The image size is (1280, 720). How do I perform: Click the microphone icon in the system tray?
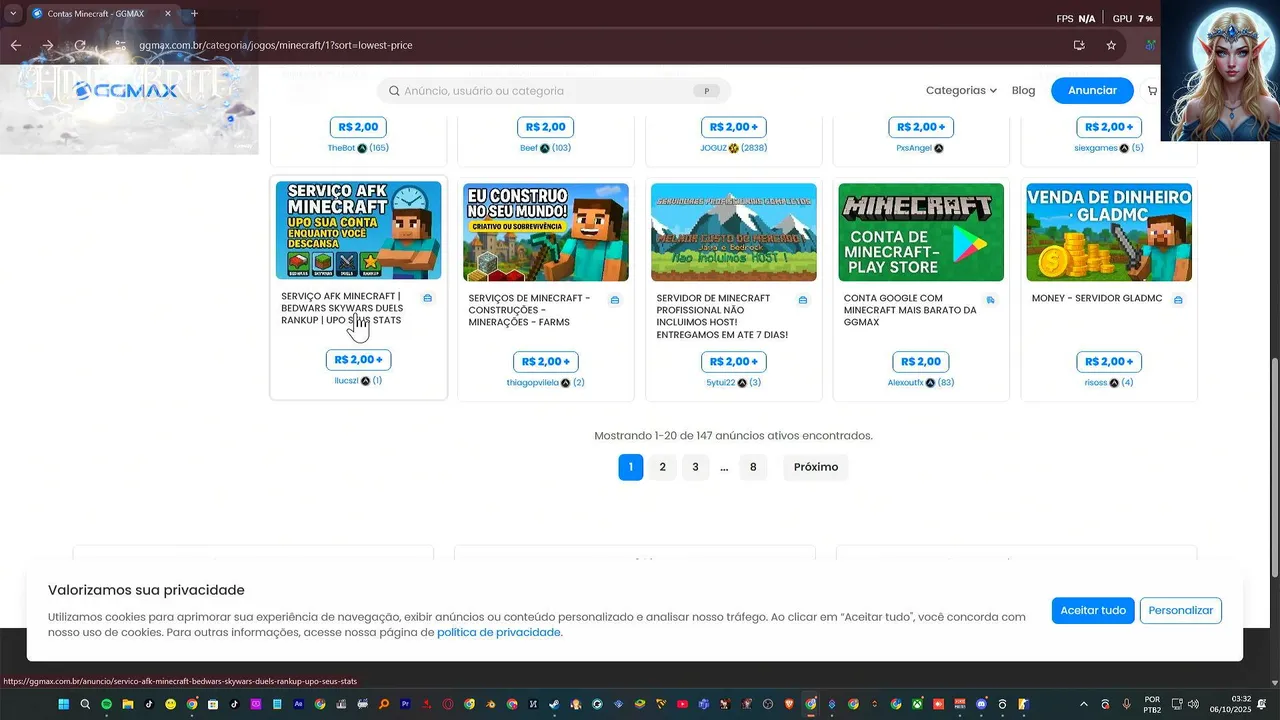[1127, 704]
